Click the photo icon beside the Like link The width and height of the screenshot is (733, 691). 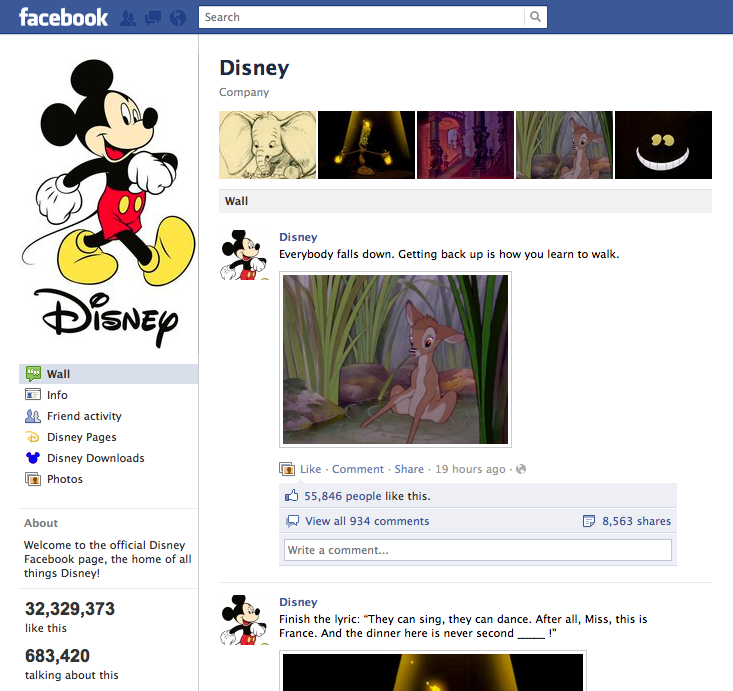click(287, 469)
